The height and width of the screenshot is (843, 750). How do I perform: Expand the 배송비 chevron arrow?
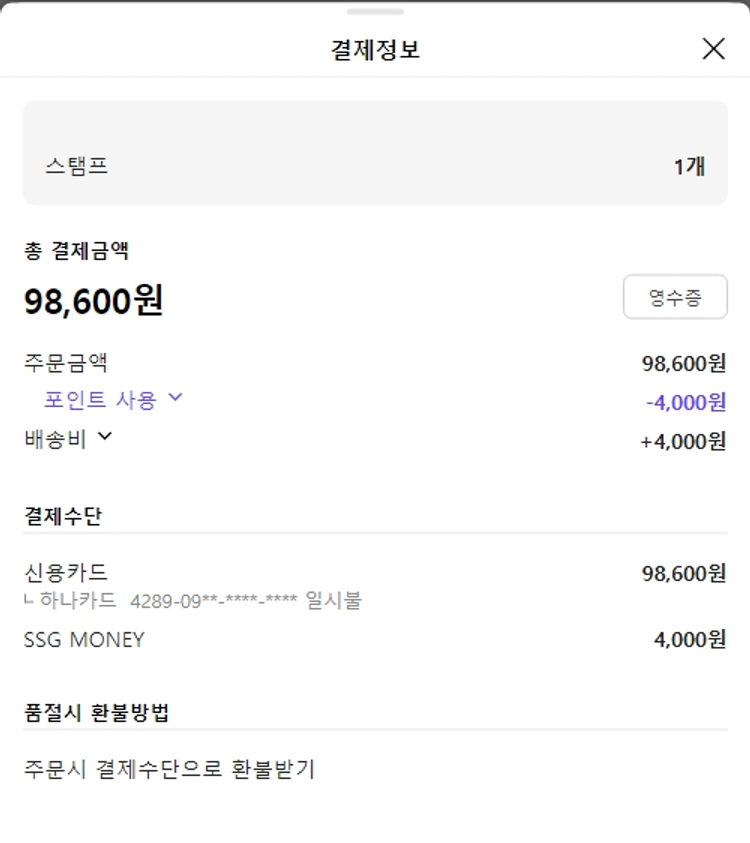104,436
